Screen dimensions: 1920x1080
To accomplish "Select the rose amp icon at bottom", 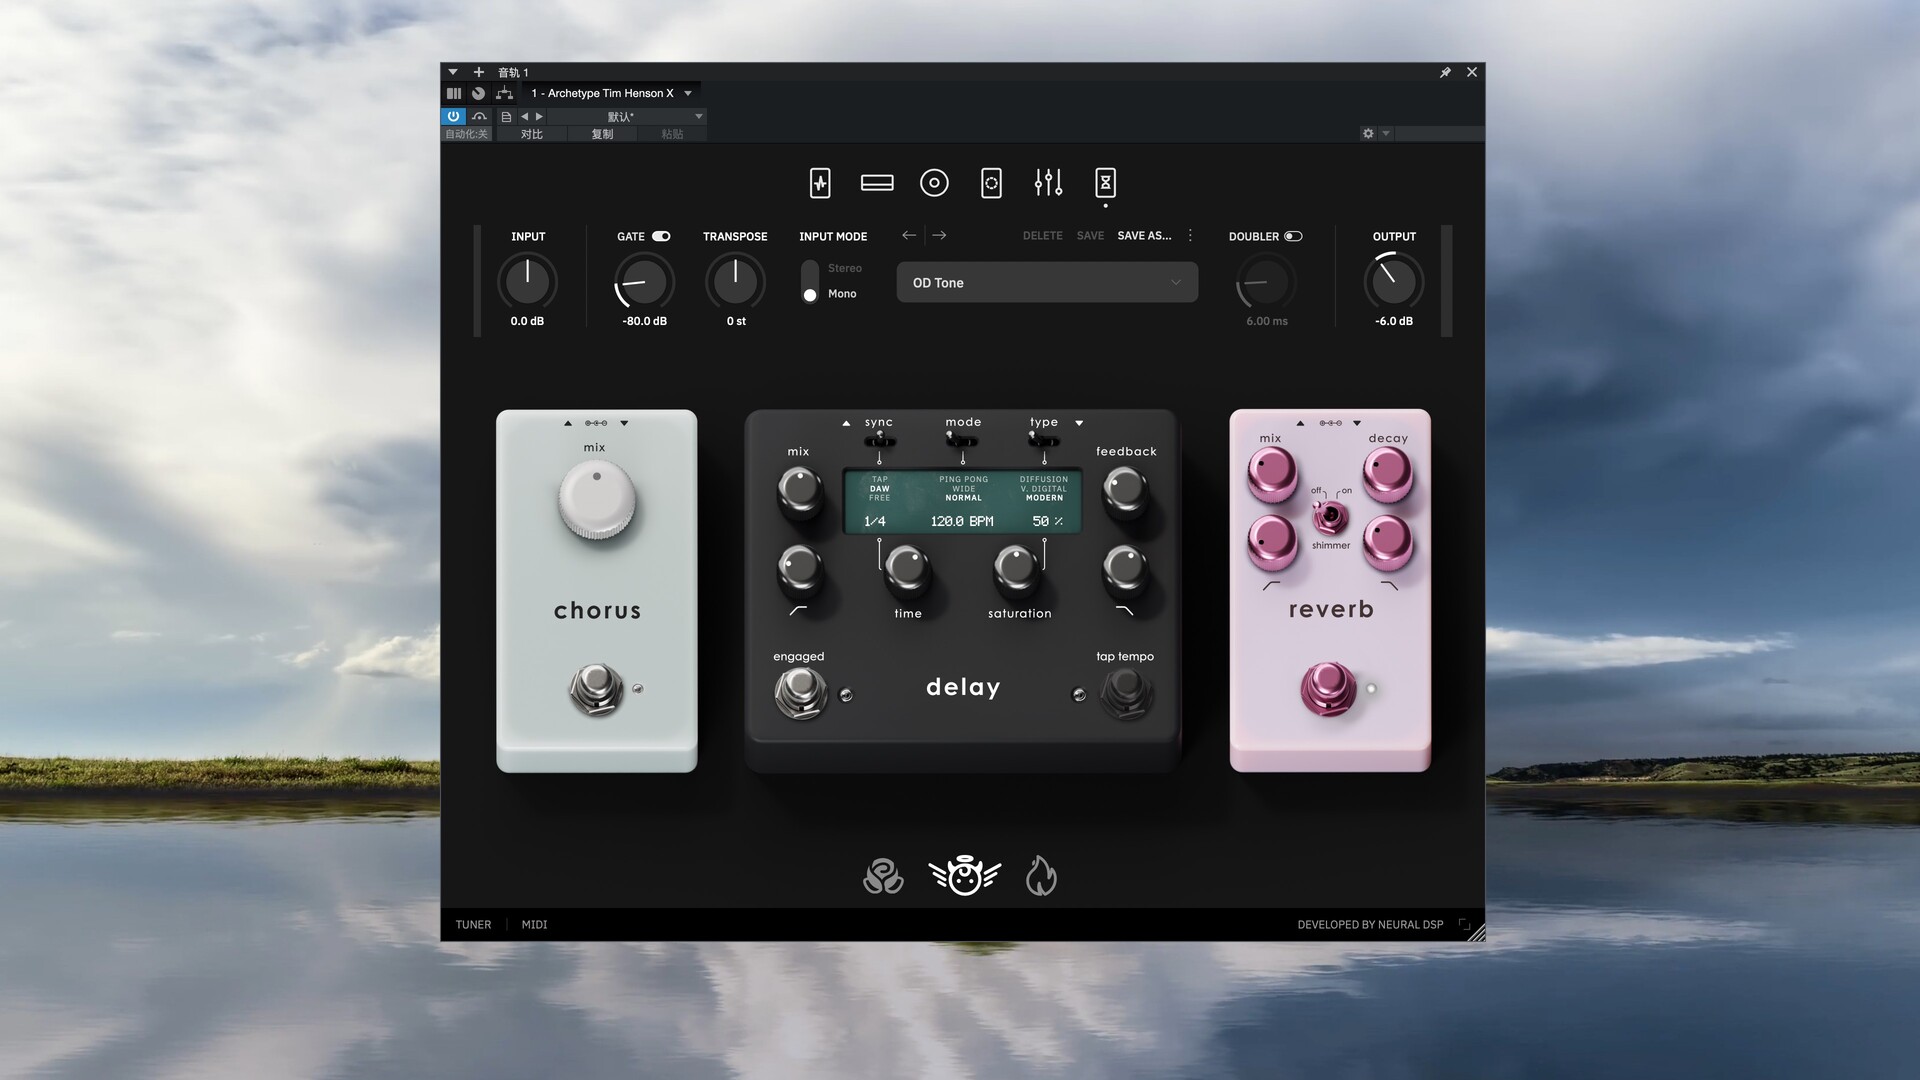I will coord(883,876).
